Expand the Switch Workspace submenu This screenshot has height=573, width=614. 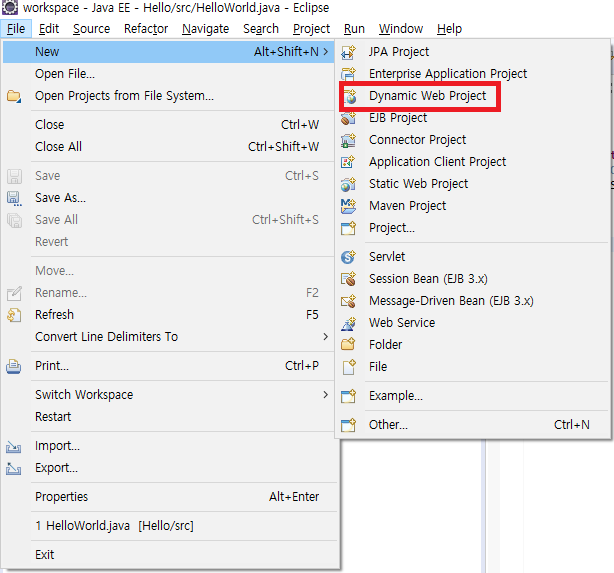click(x=326, y=394)
